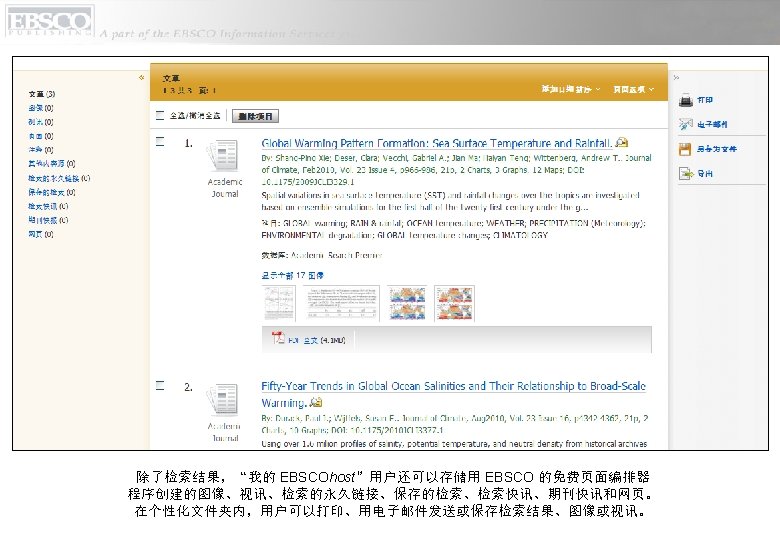Open 保存的检索 (0) folder link
The width and height of the screenshot is (780, 540).
pyautogui.click(x=52, y=192)
